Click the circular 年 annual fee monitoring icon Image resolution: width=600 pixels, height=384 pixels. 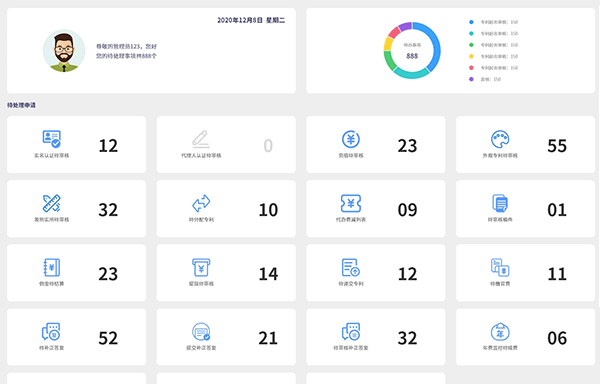(x=500, y=332)
